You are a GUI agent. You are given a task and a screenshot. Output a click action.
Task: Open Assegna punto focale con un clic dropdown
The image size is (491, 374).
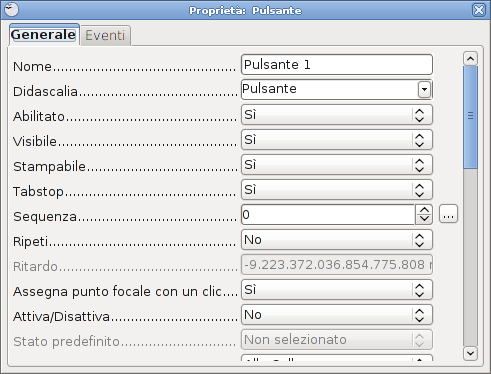(x=337, y=290)
